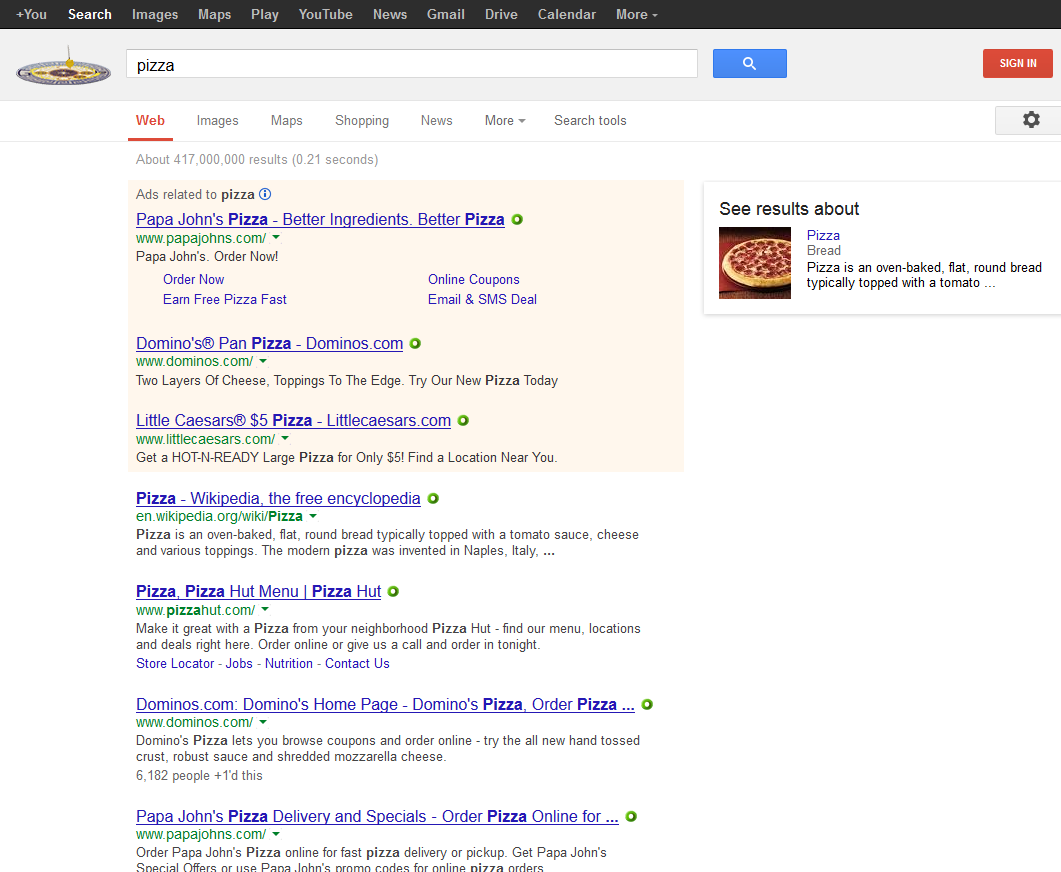The height and width of the screenshot is (872, 1061).
Task: Open the Pizza Hut Menu result
Action: [x=258, y=592]
